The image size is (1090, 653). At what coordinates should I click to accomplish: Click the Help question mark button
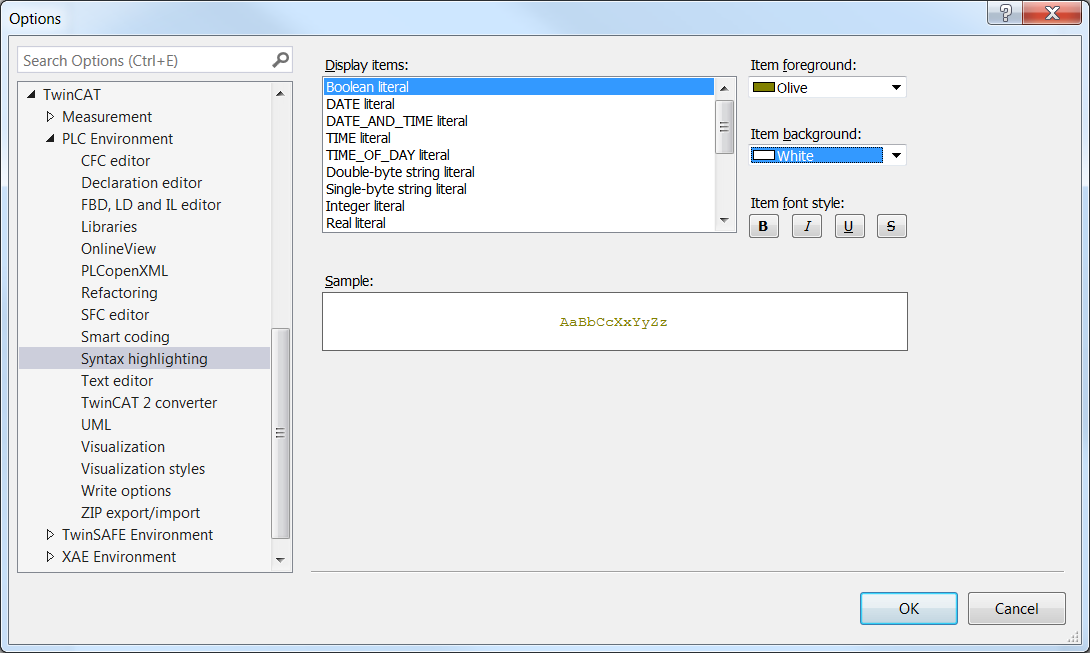1005,13
